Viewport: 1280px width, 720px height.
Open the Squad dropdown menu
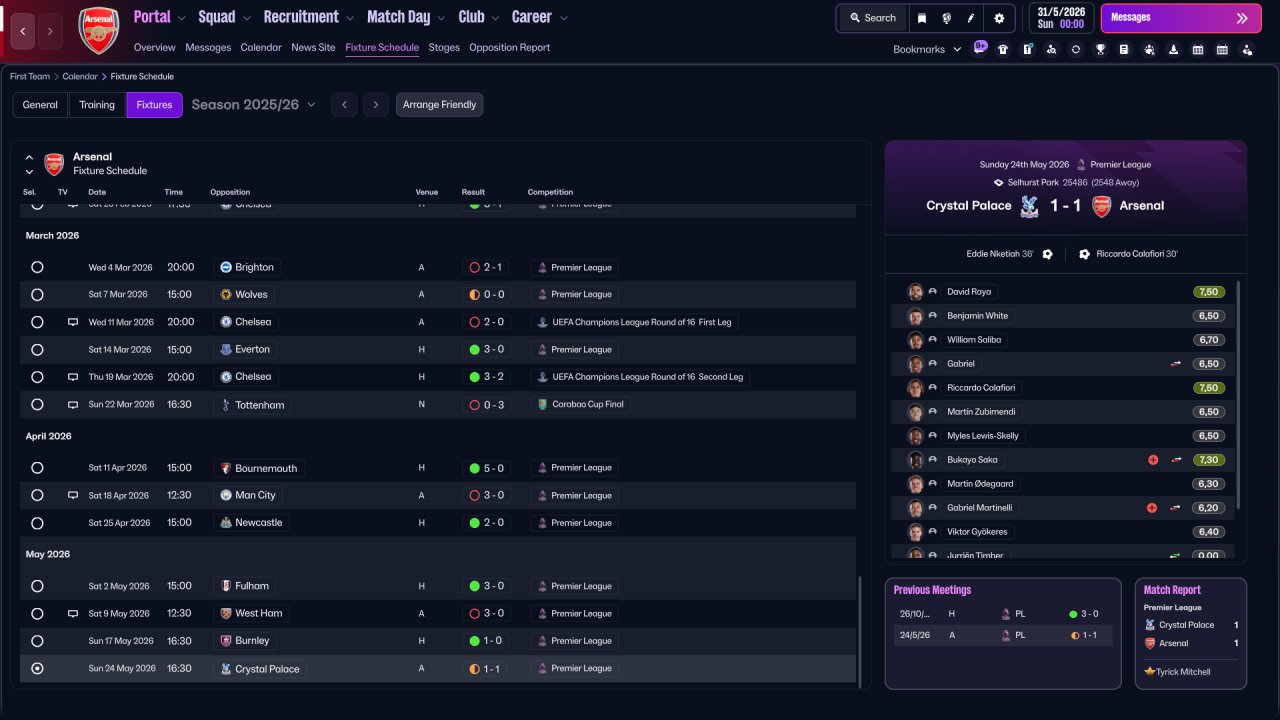pyautogui.click(x=224, y=17)
